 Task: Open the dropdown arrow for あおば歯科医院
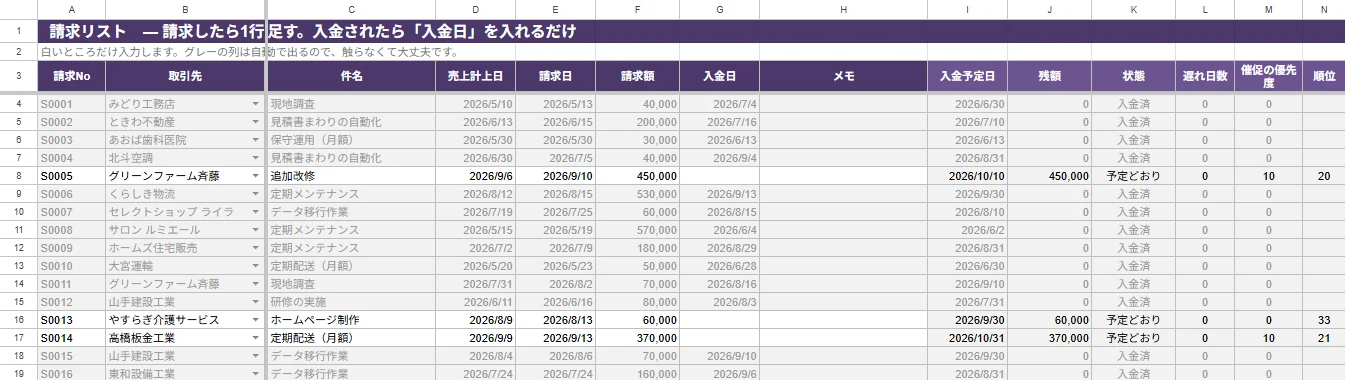(256, 139)
